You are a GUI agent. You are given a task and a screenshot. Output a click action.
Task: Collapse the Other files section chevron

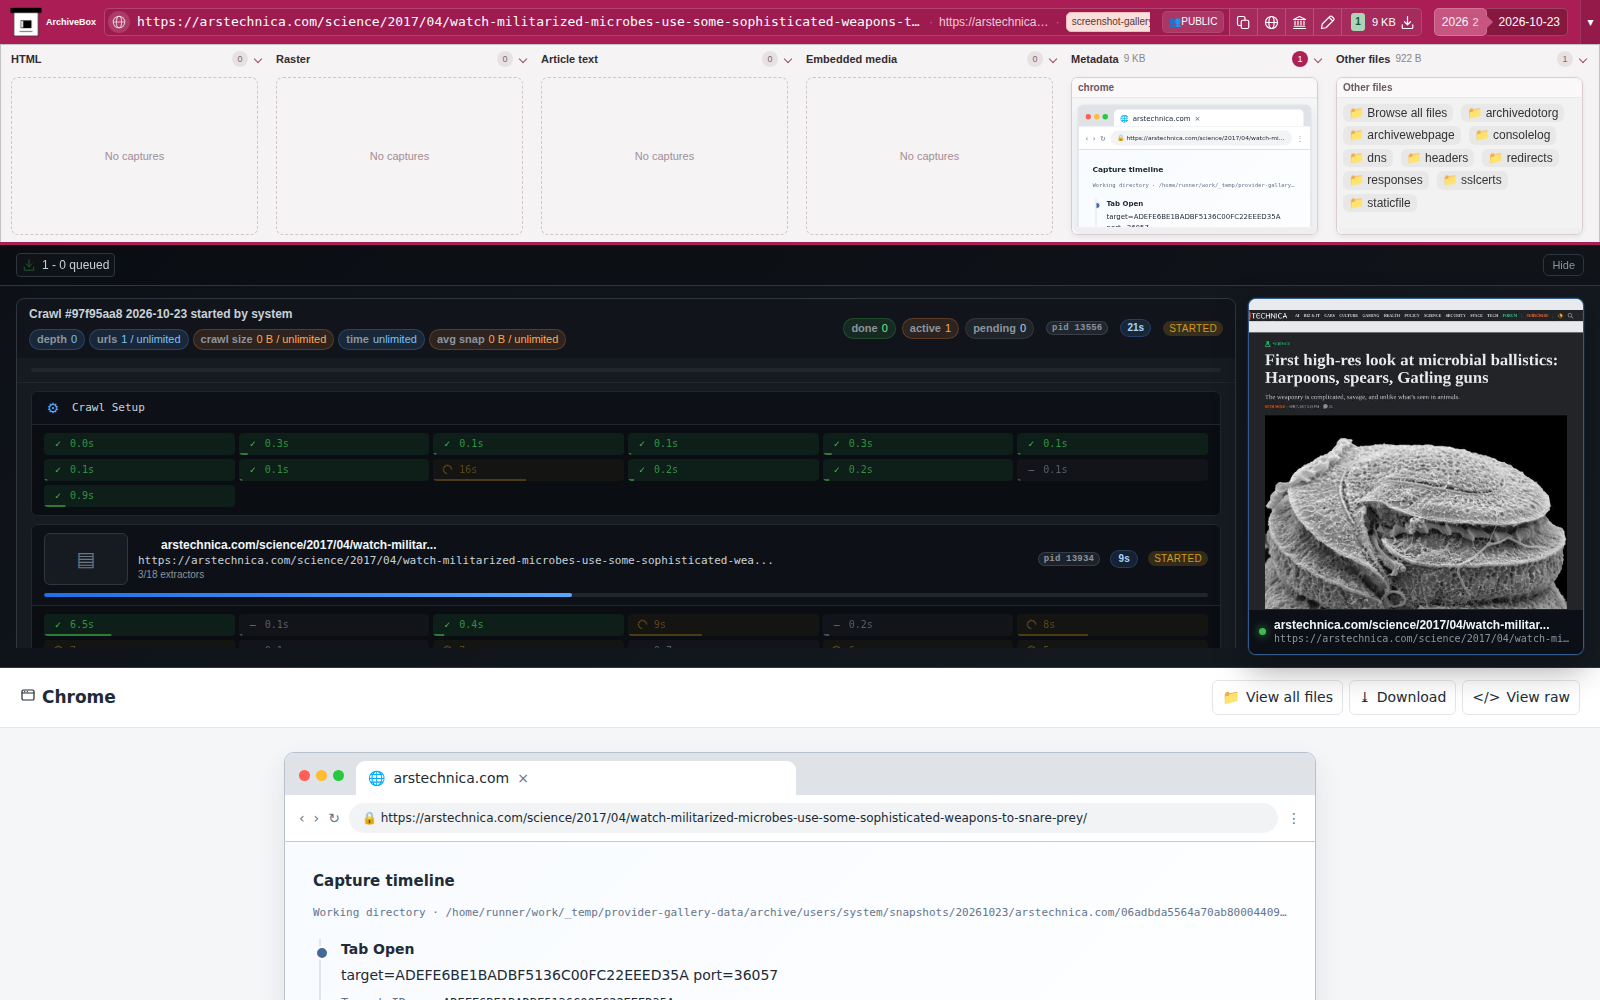(1583, 60)
